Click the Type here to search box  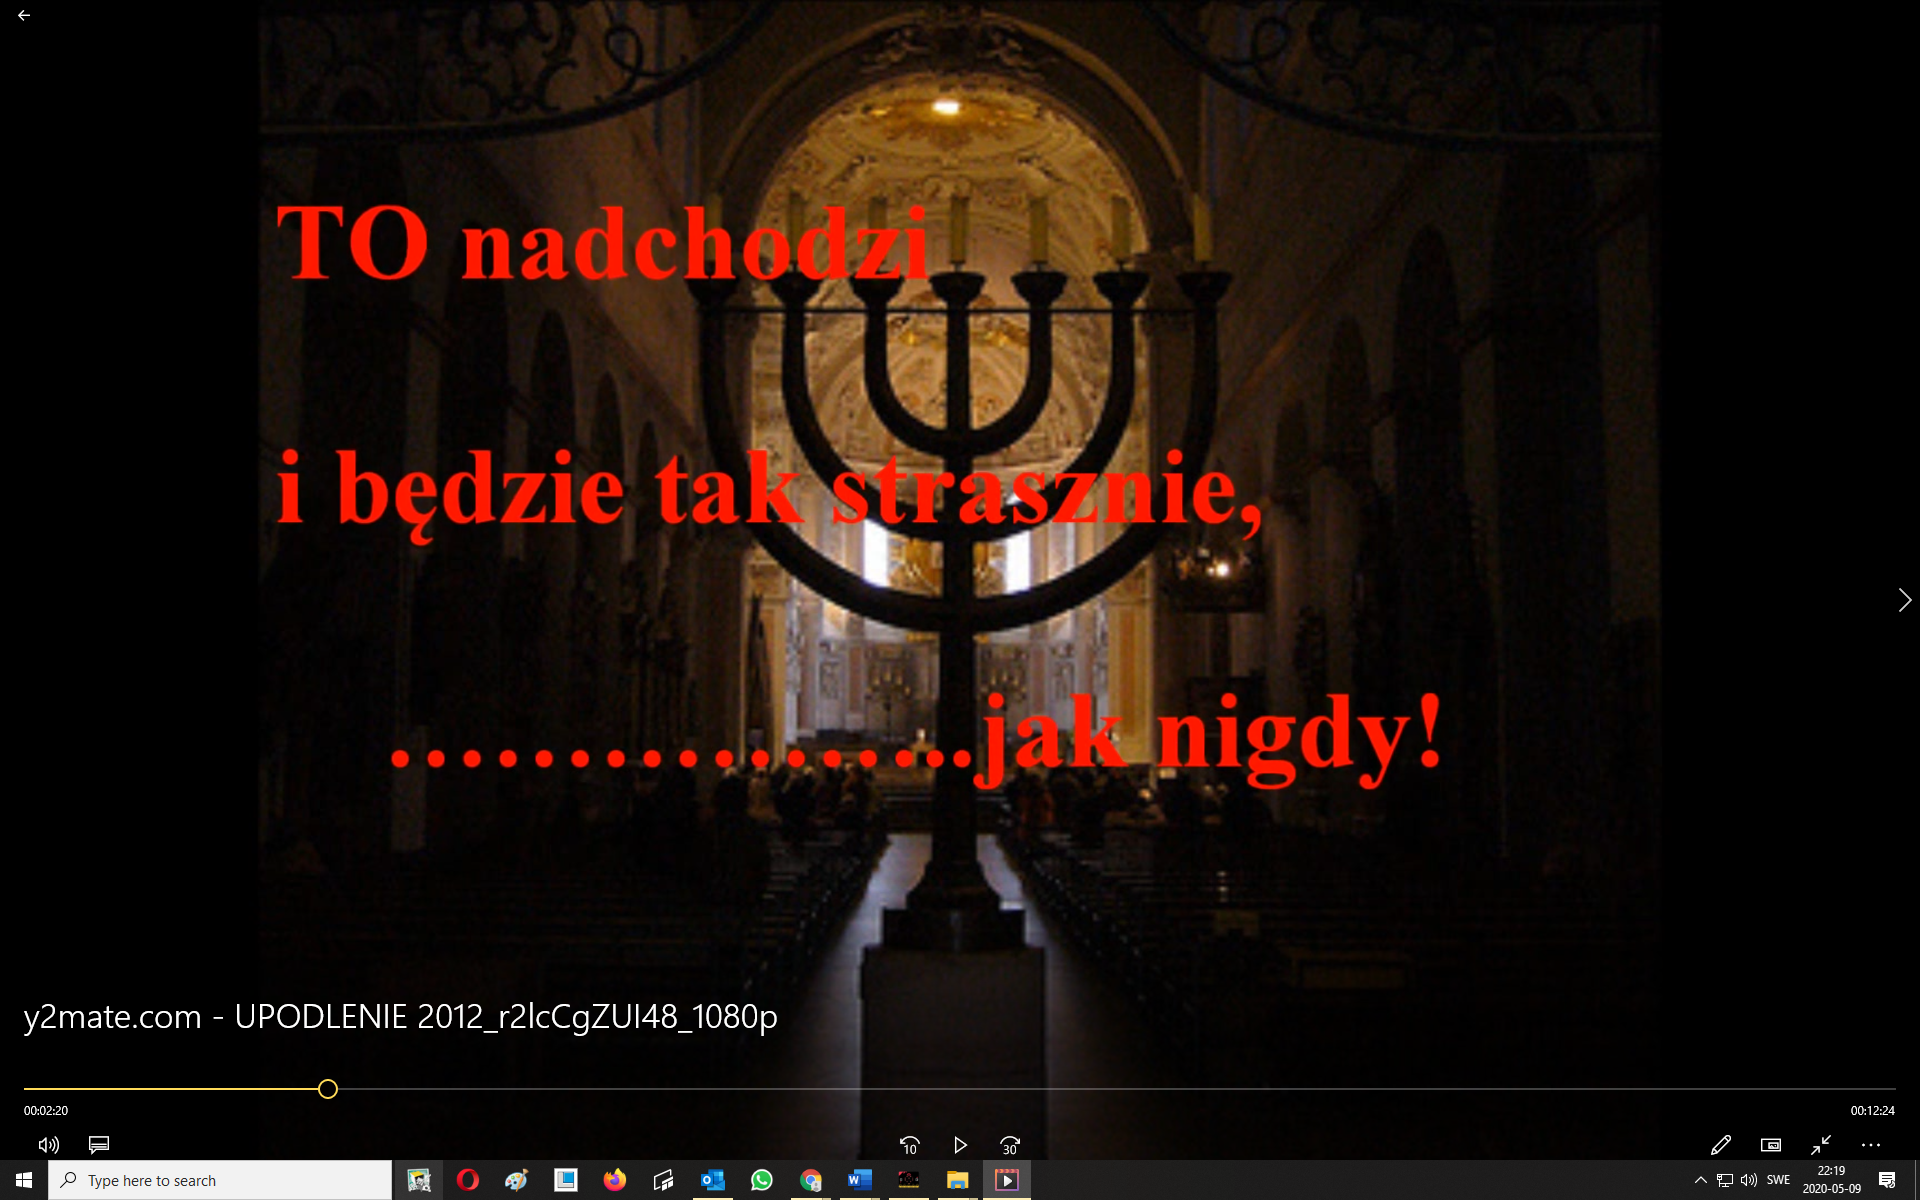pyautogui.click(x=220, y=1180)
